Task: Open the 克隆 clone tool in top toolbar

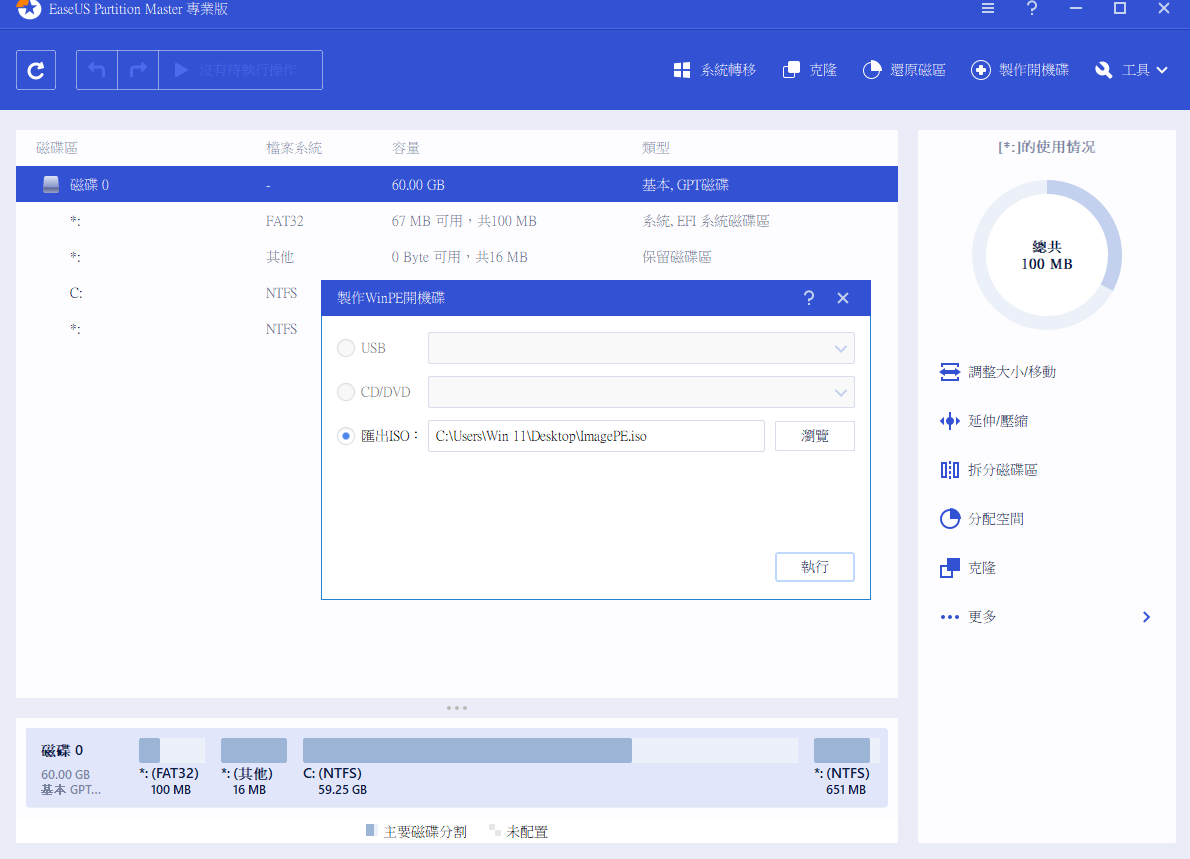Action: [810, 70]
